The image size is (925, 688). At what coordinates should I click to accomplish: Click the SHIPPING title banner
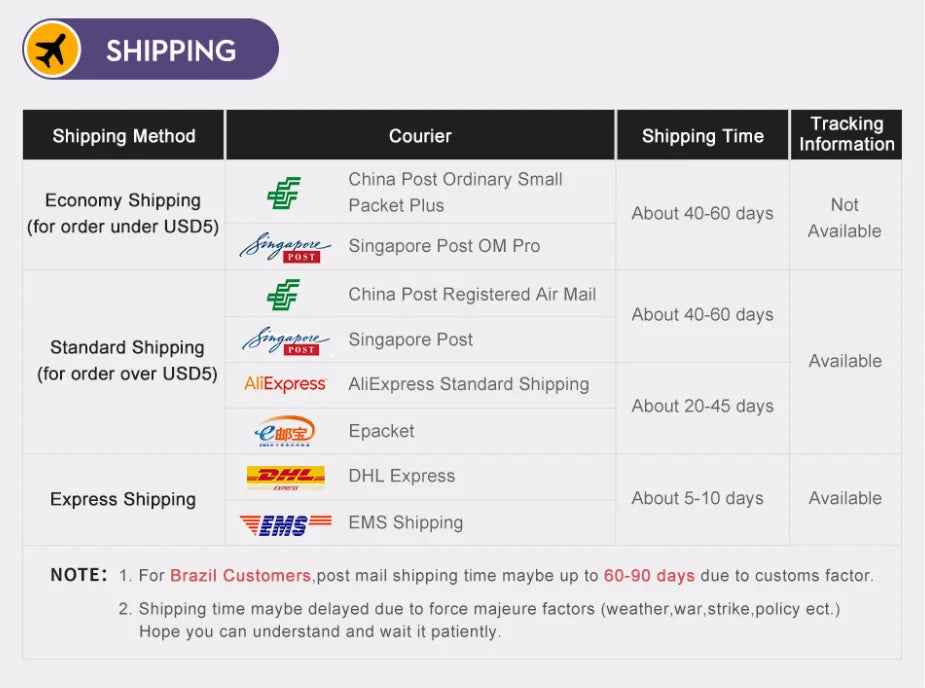(x=171, y=50)
